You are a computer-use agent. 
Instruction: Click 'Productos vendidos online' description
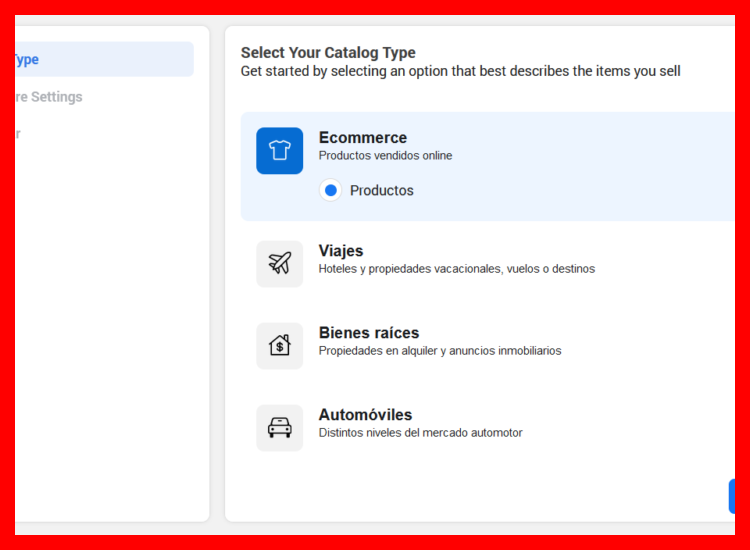coord(385,156)
